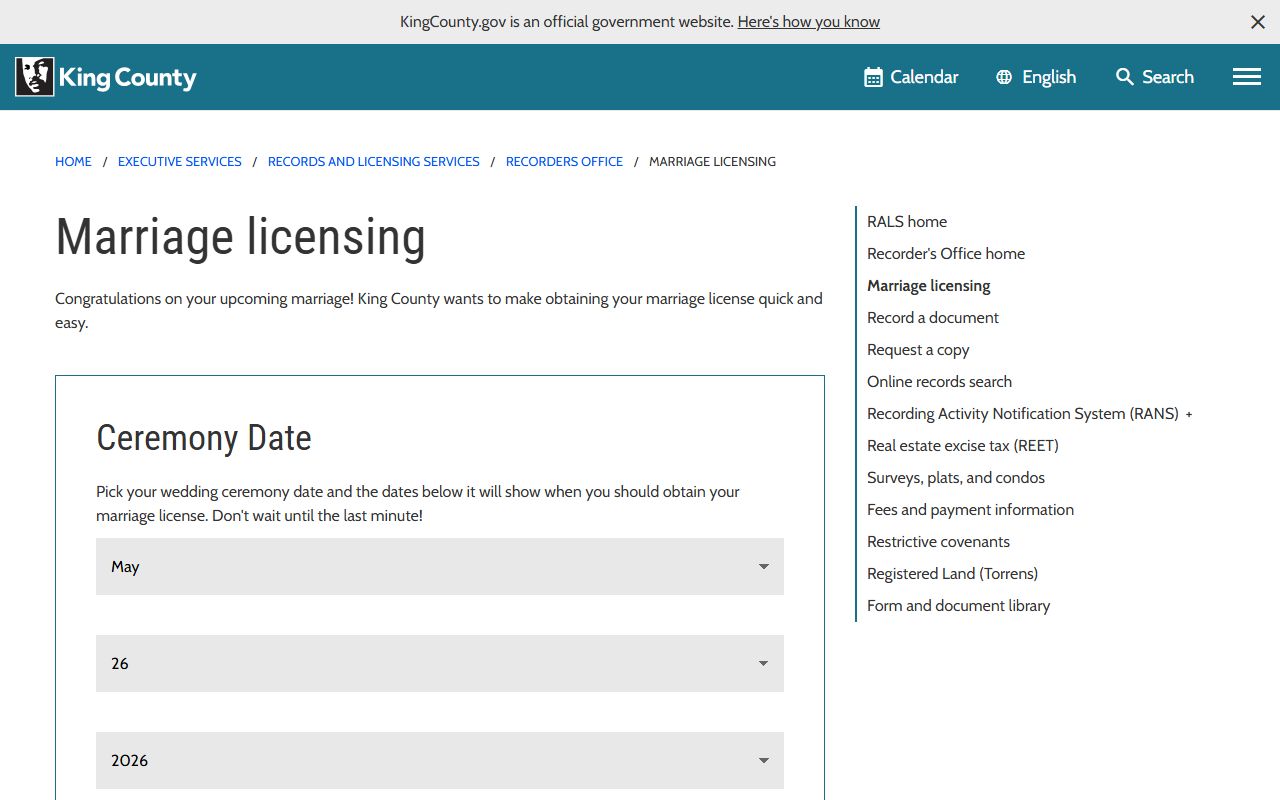
Task: Open 'Here's how you know' link
Action: (809, 22)
